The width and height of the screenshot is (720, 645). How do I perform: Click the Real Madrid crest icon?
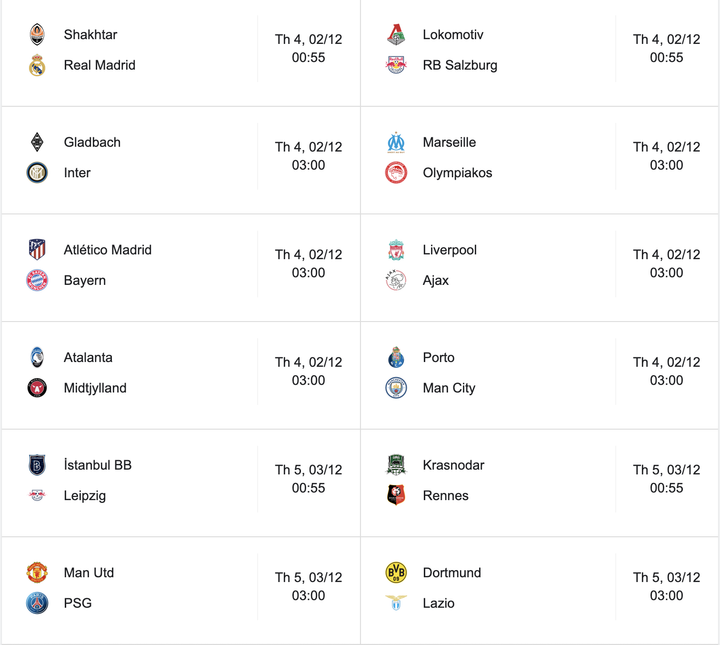[37, 66]
